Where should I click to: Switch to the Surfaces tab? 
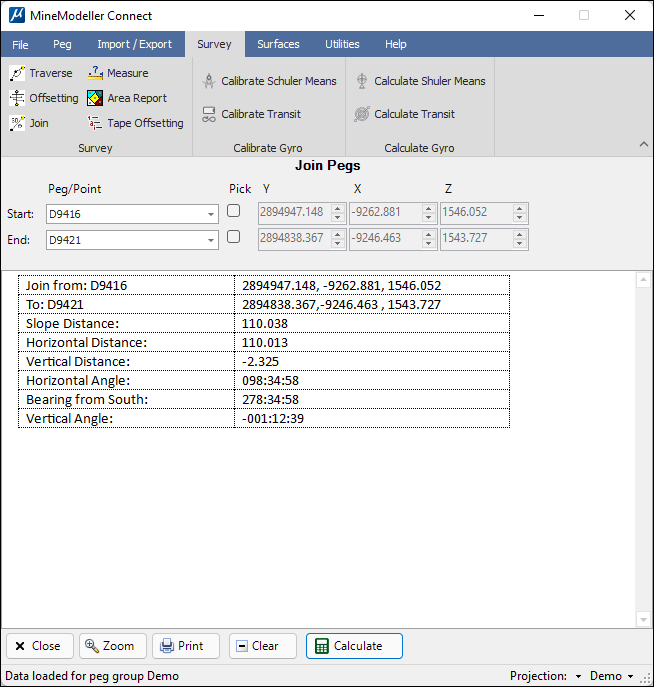[278, 44]
